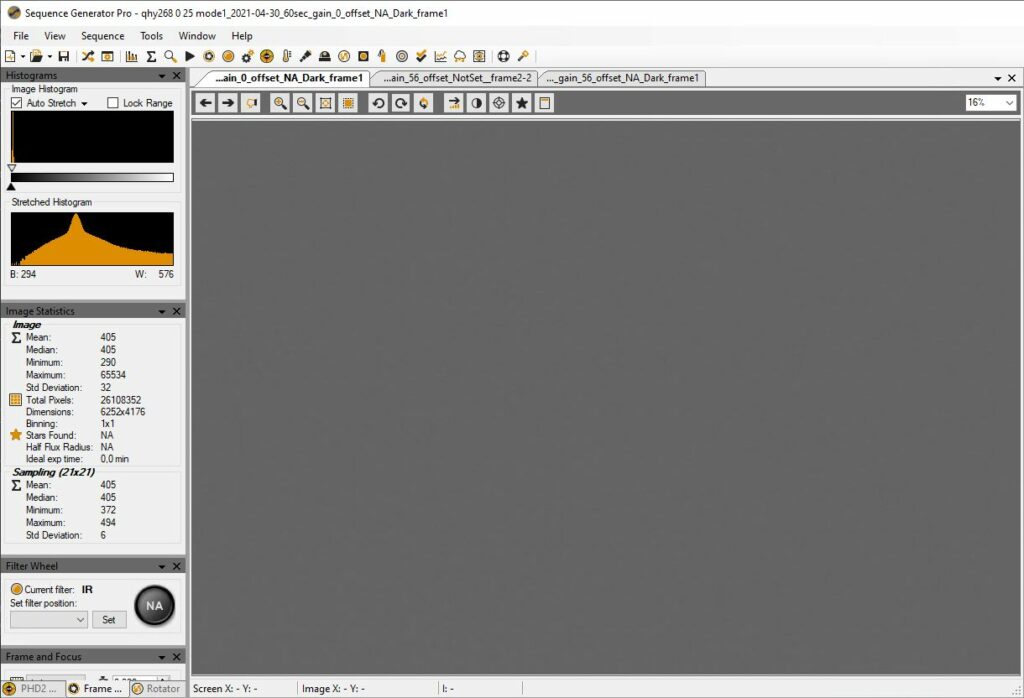This screenshot has width=1024, height=698.
Task: Click the zoom out magnifier icon
Action: pyautogui.click(x=302, y=103)
